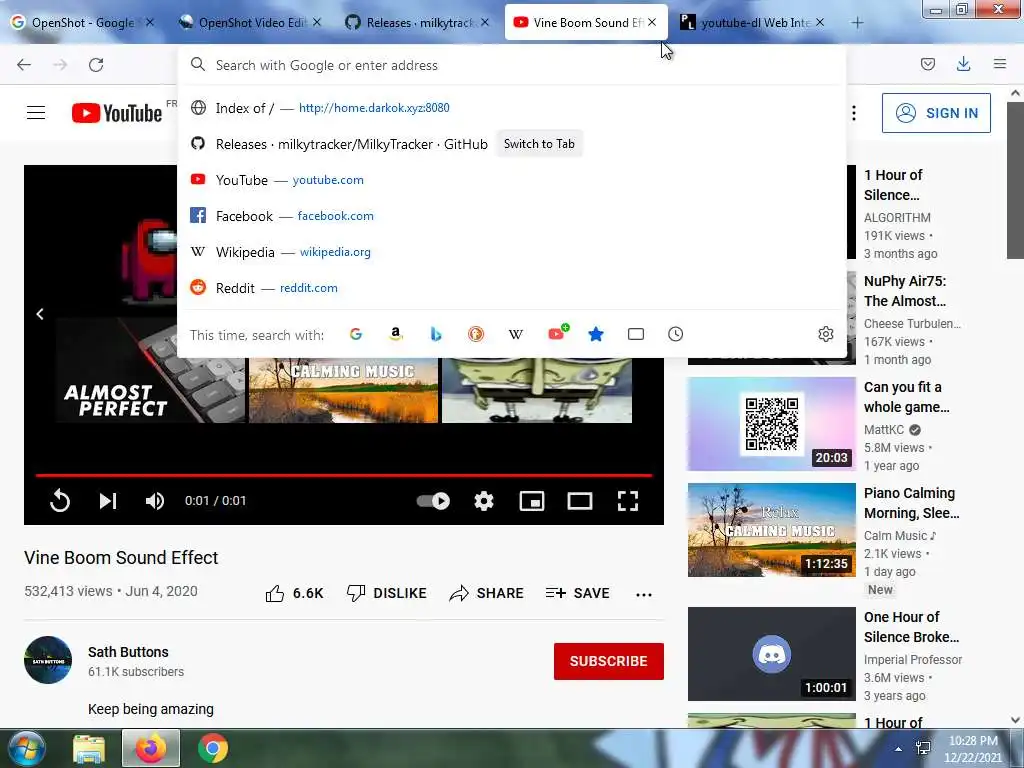
Task: Search this time with Google icon
Action: click(x=356, y=334)
